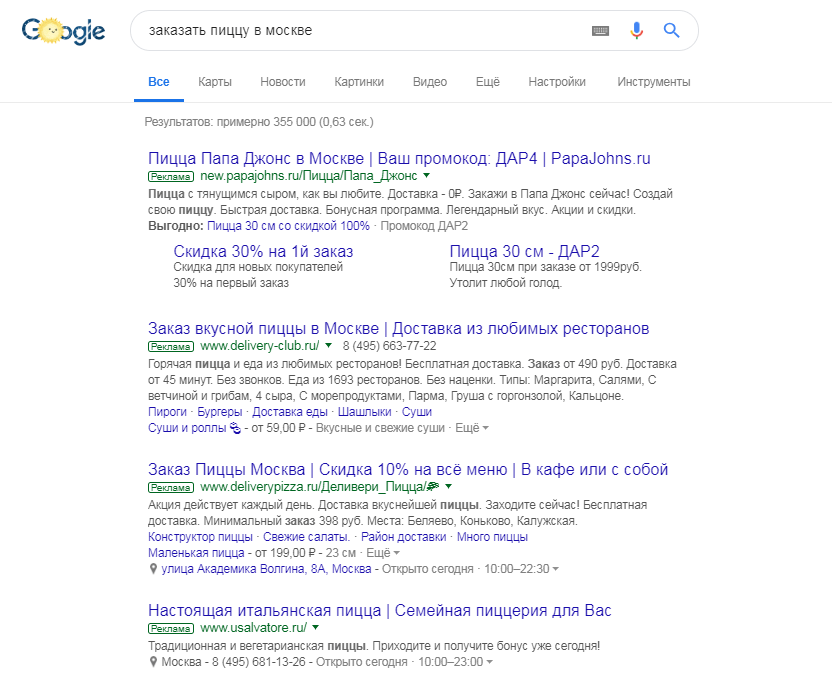Screen dimensions: 832x679
Task: Expand Ещё after Маленькая пицца 23 см
Action: 383,553
